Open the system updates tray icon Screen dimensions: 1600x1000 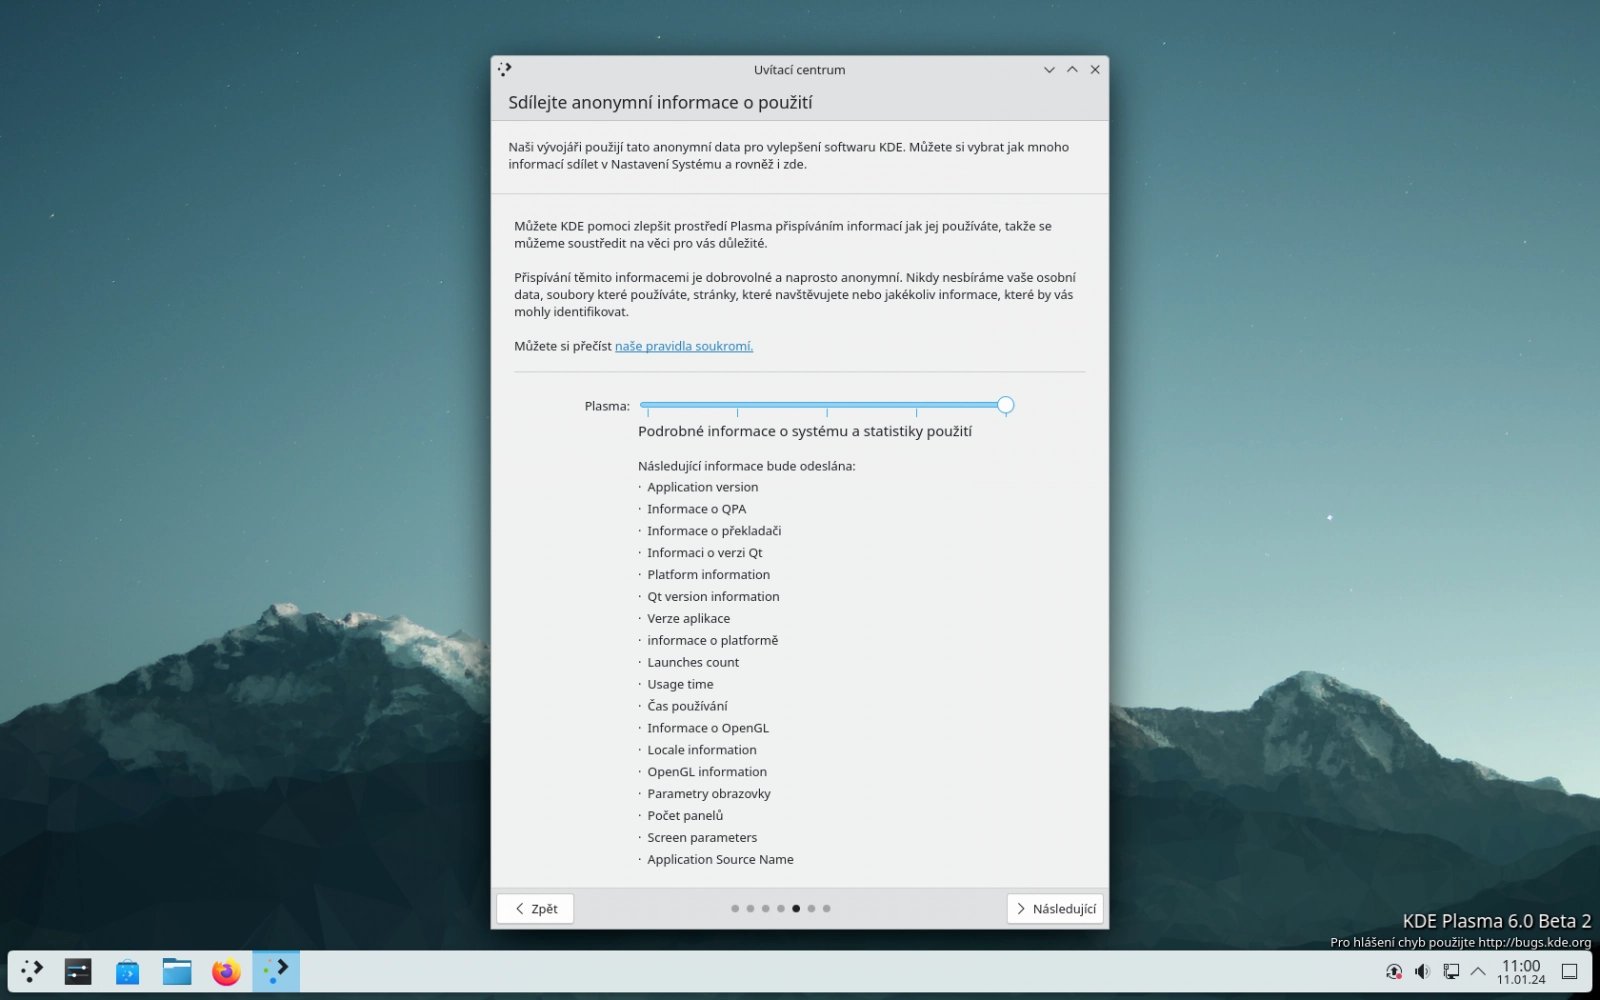tap(1394, 971)
